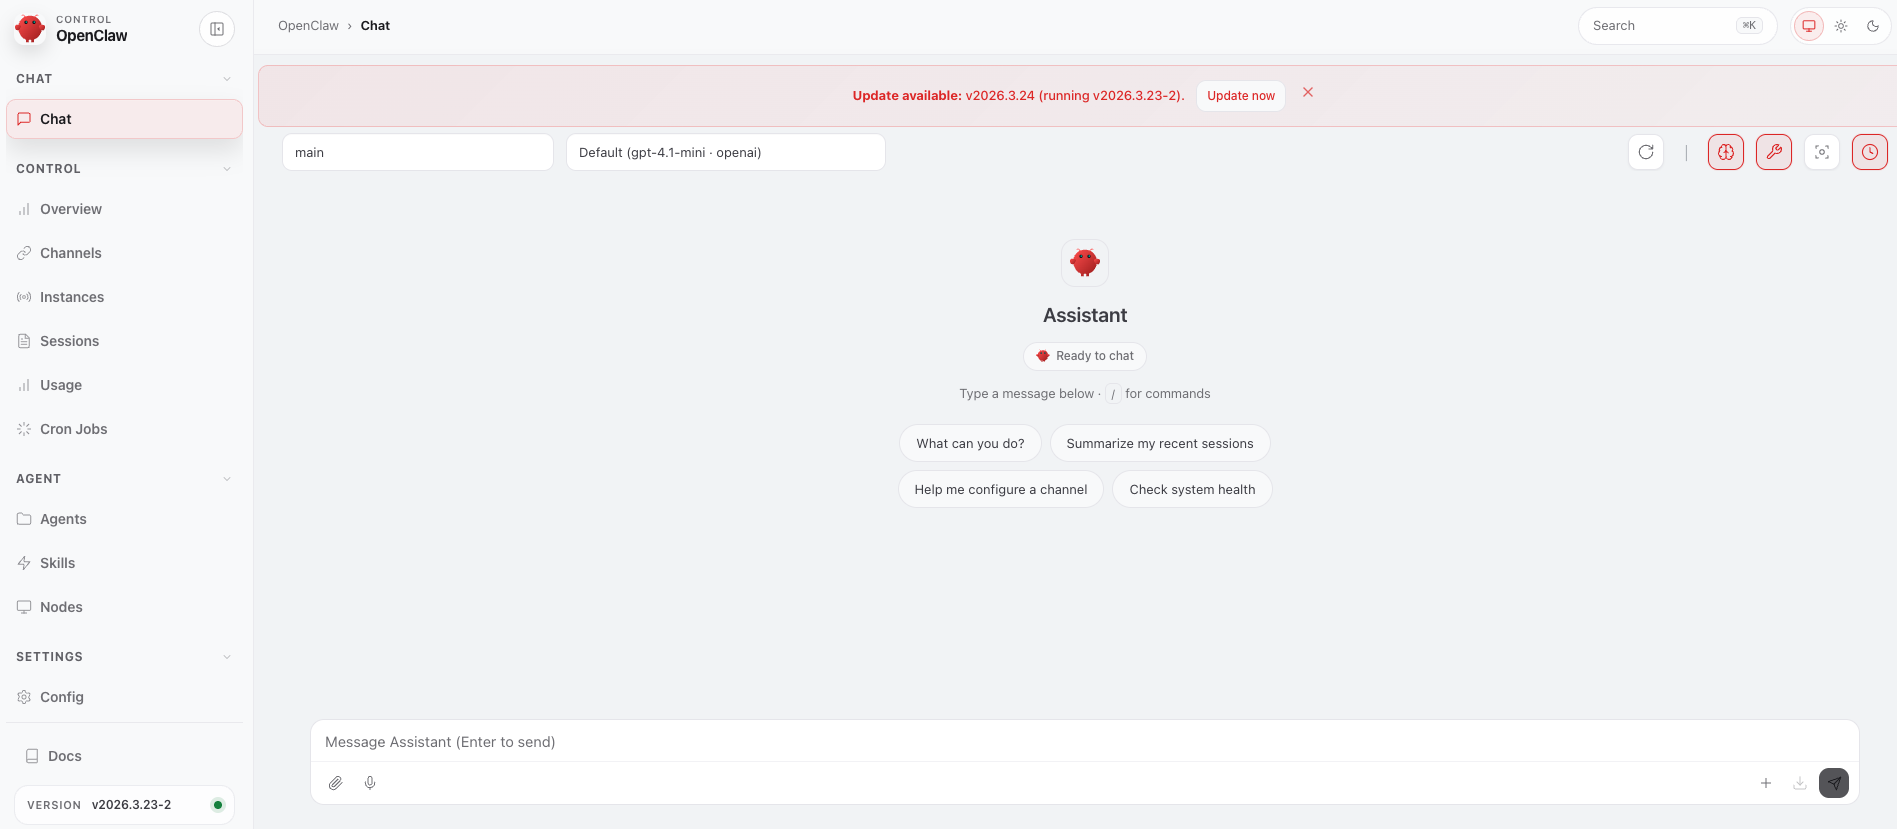
Task: Switch to dark theme moon icon
Action: [1872, 26]
